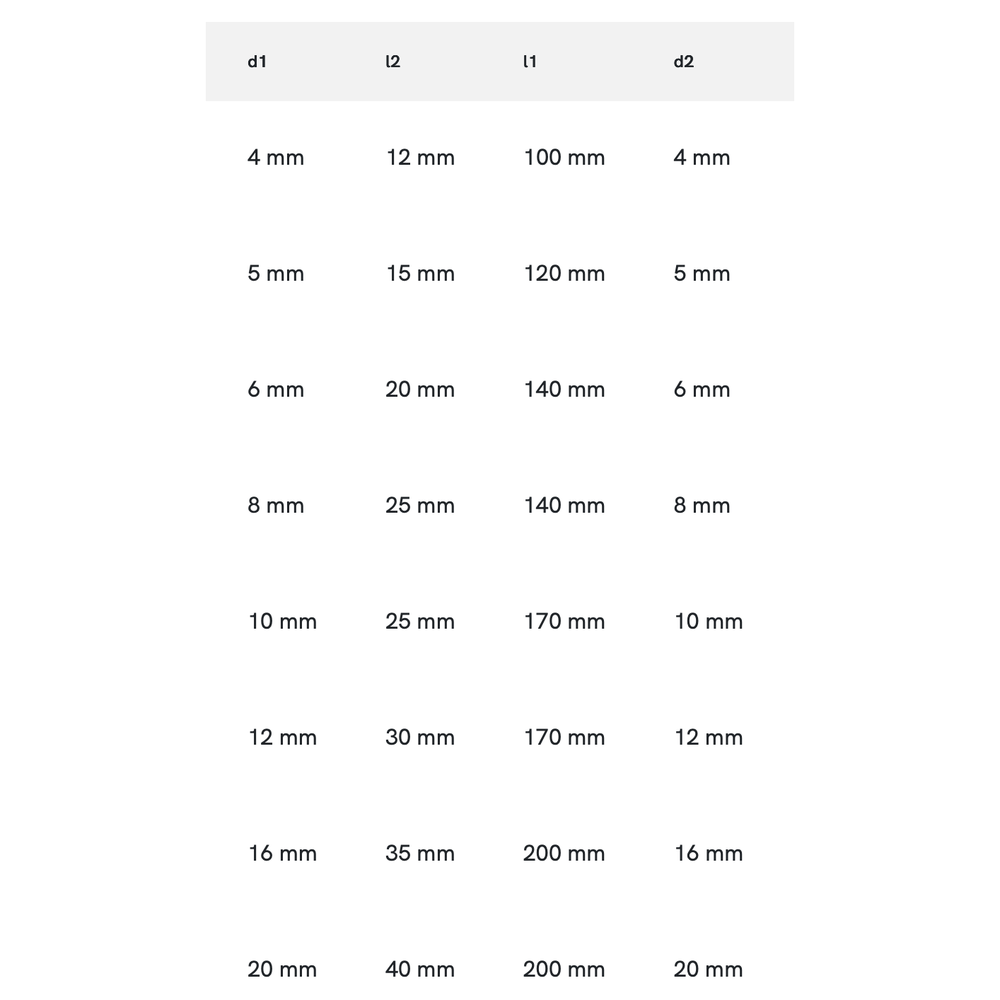The width and height of the screenshot is (1000, 1000).
Task: Click the 8 mm d2 value
Action: pyautogui.click(x=702, y=506)
